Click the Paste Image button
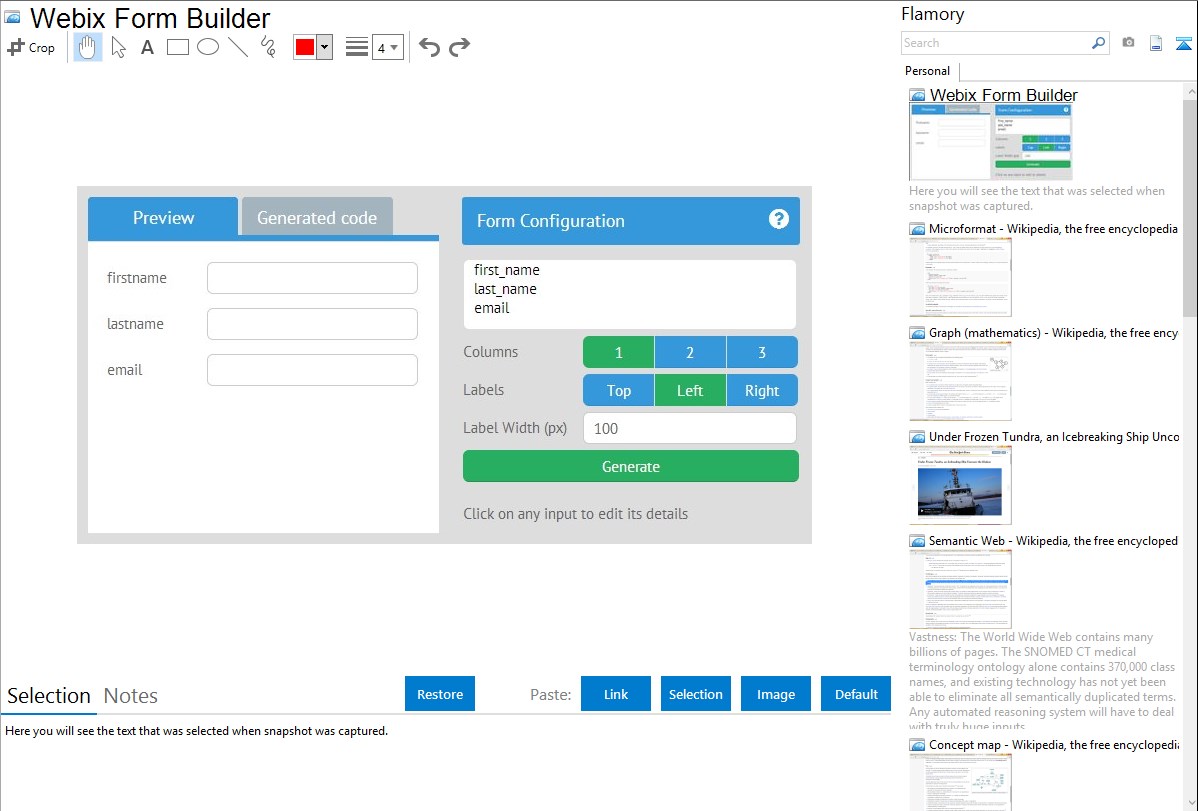Image resolution: width=1198 pixels, height=811 pixels. point(775,694)
